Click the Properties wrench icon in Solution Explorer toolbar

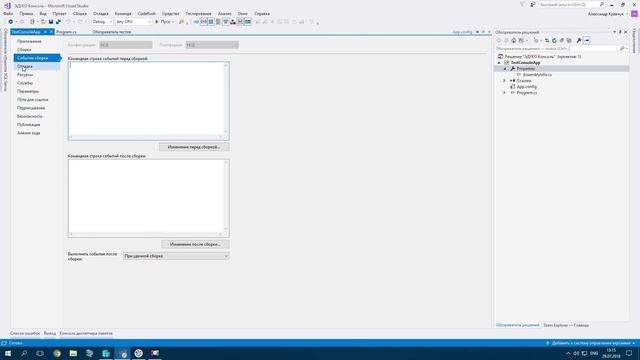coord(579,40)
